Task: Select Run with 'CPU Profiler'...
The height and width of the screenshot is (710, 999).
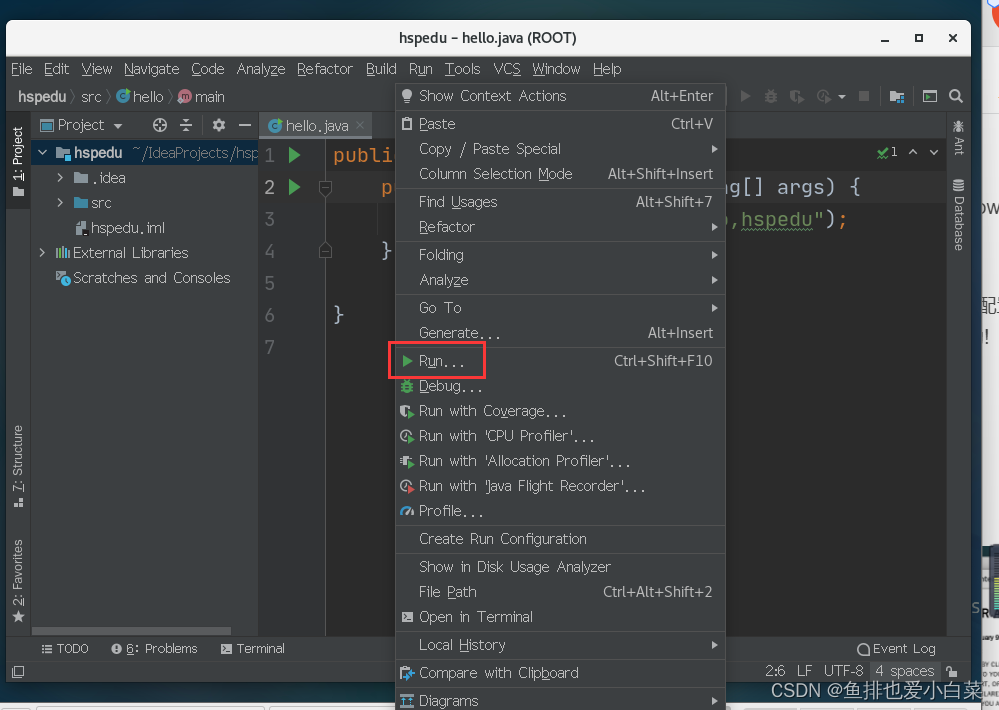Action: pyautogui.click(x=560, y=436)
